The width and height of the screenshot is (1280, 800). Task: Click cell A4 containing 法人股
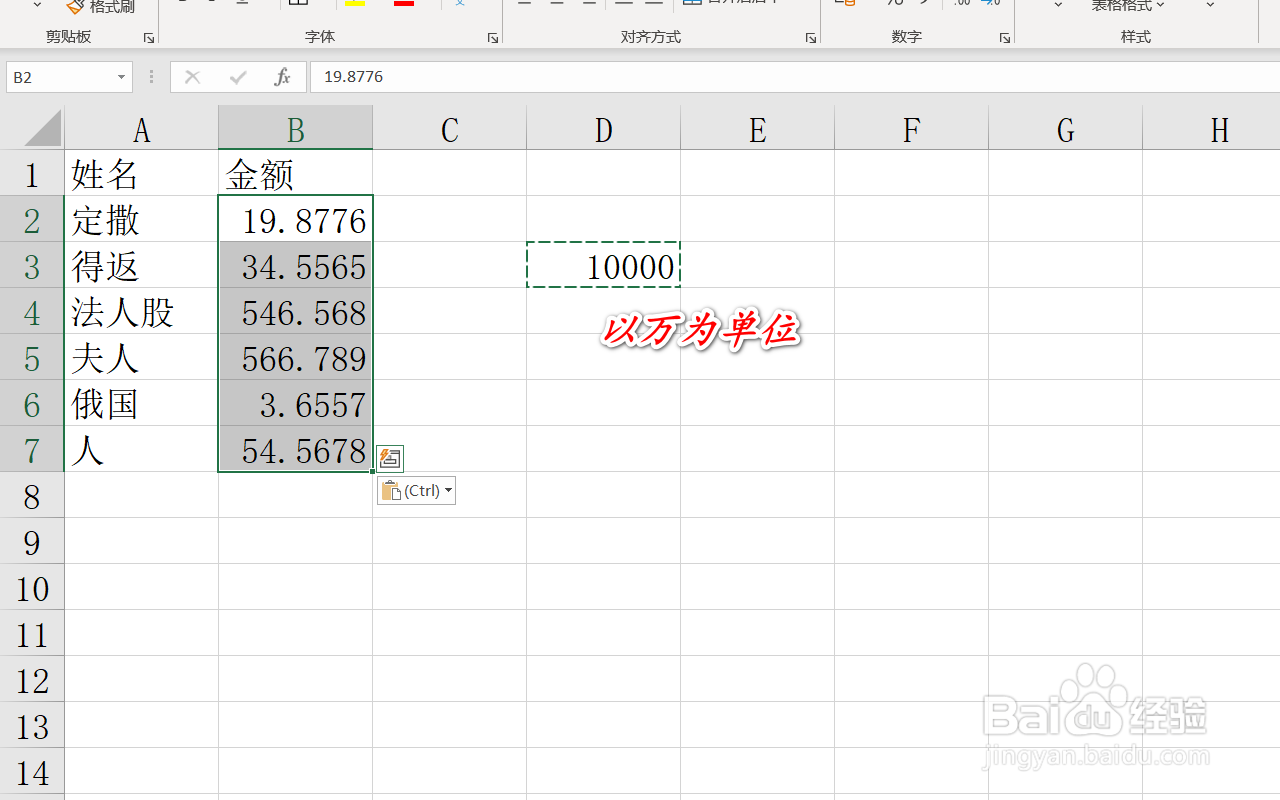tap(142, 312)
